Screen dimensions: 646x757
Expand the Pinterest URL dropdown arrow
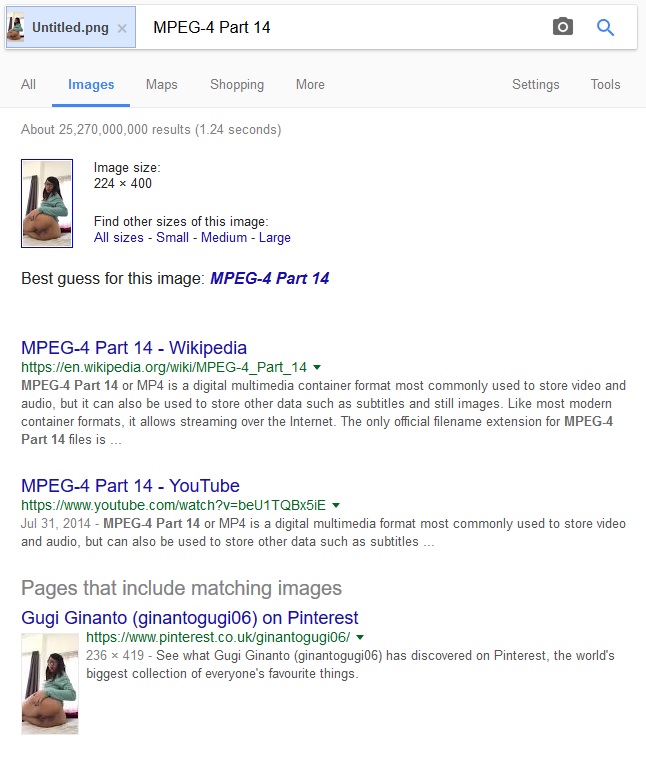point(360,637)
